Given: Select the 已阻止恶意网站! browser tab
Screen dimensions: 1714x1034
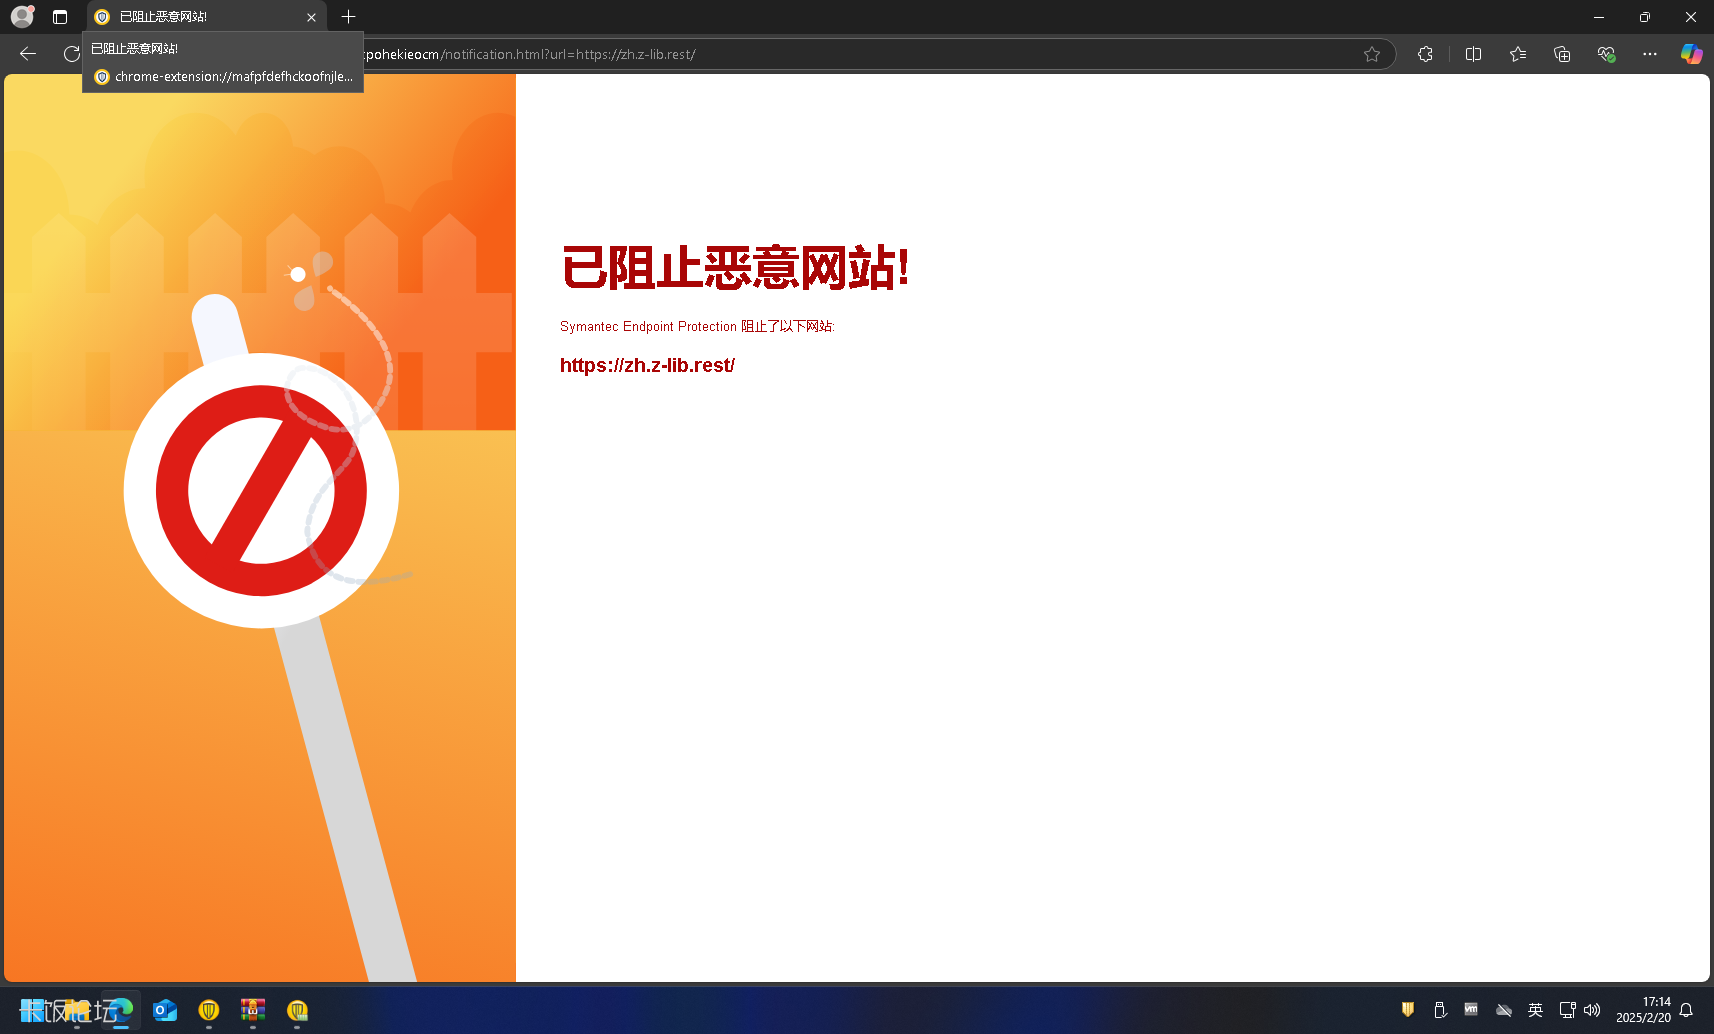Looking at the screenshot, I should pos(207,17).
